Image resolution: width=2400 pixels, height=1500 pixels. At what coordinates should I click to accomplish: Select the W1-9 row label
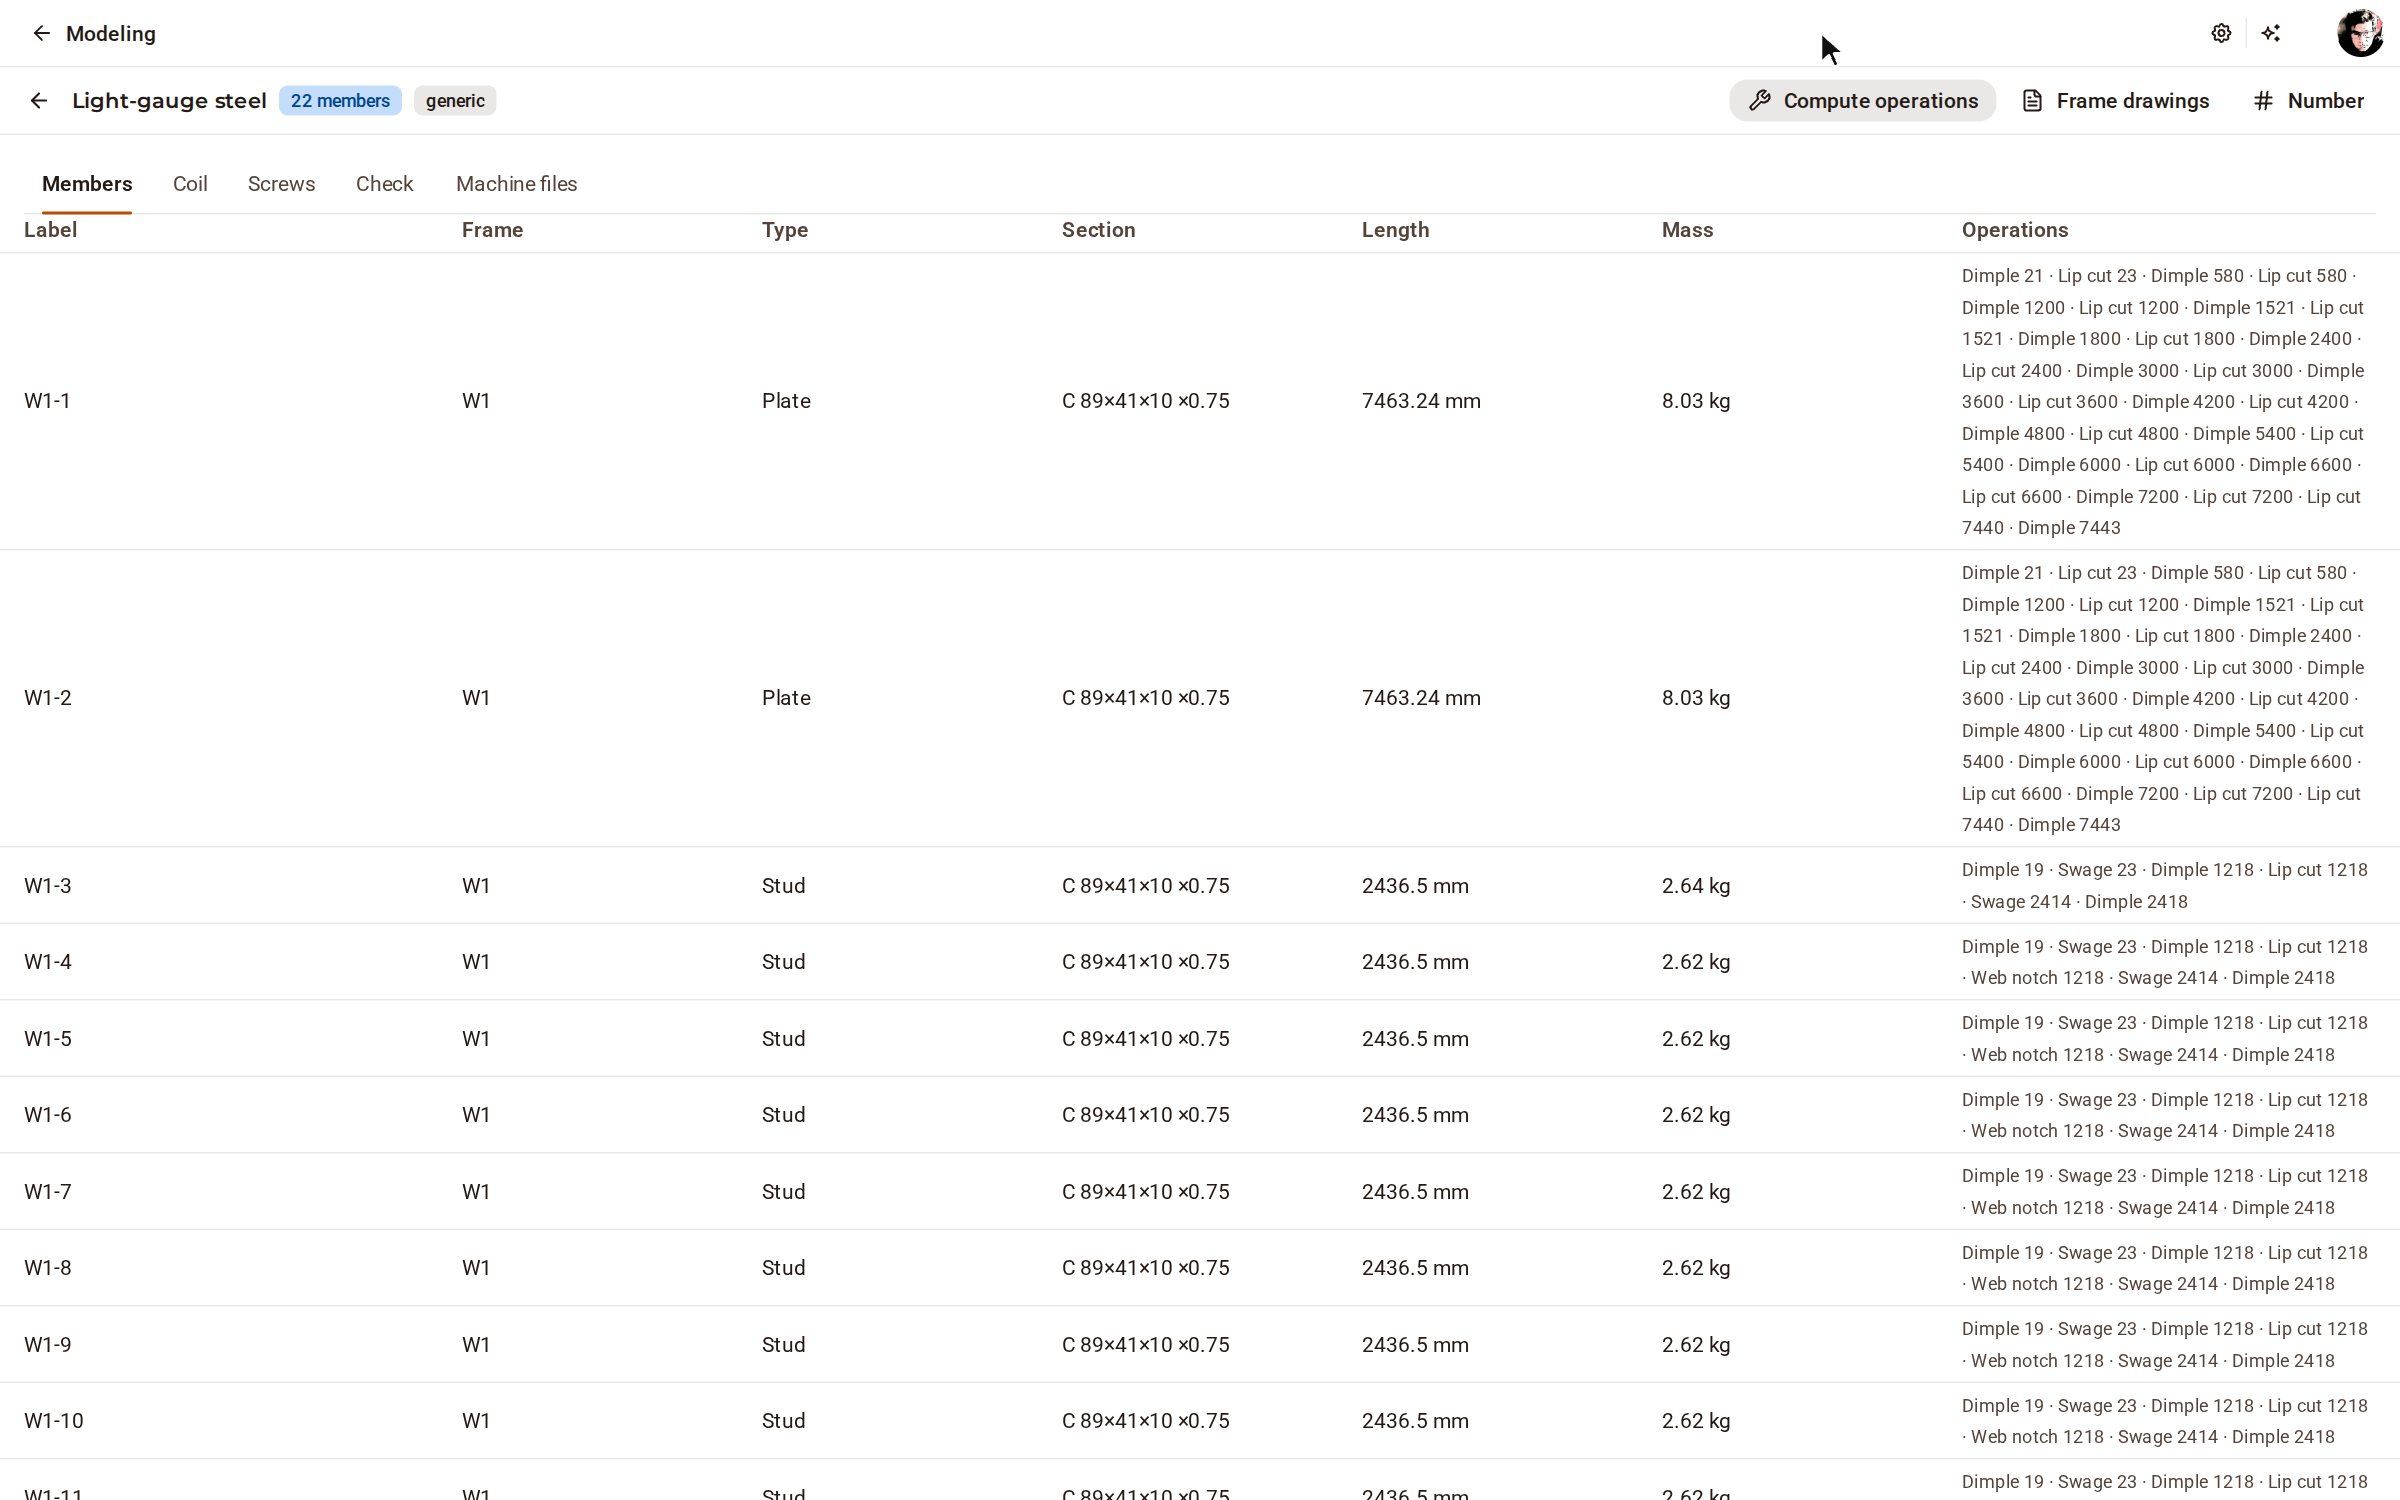pos(48,1345)
